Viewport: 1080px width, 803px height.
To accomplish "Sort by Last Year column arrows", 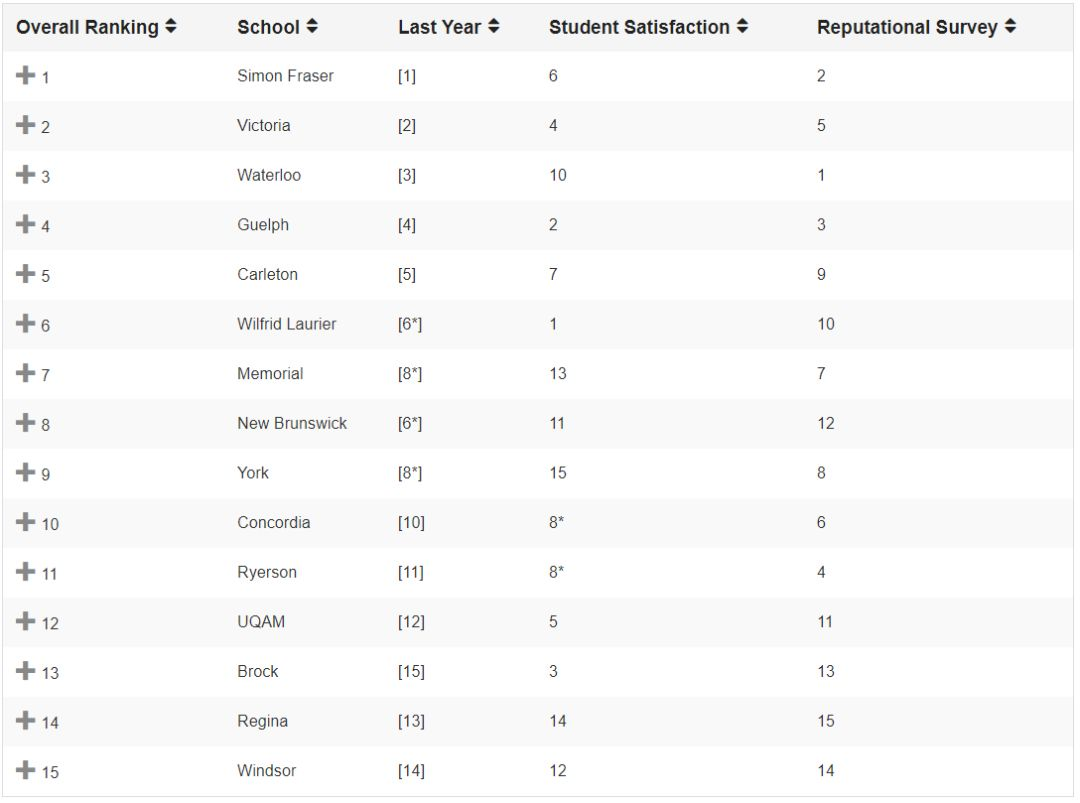I will pos(494,28).
